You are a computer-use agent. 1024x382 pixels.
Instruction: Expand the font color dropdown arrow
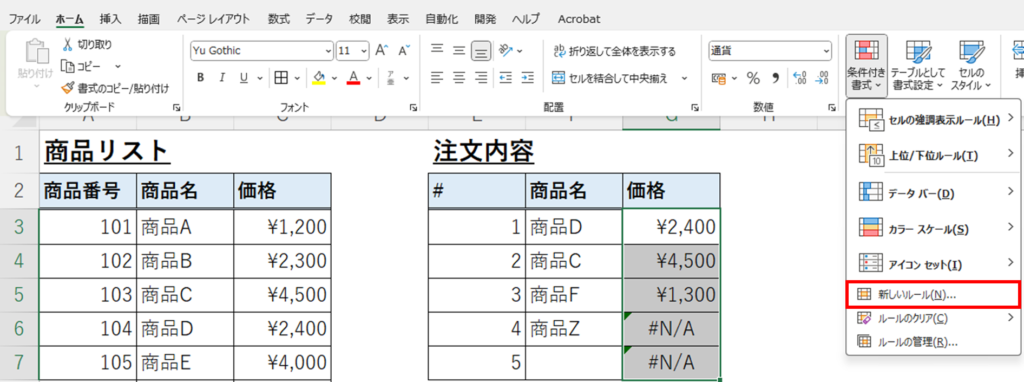click(x=370, y=78)
